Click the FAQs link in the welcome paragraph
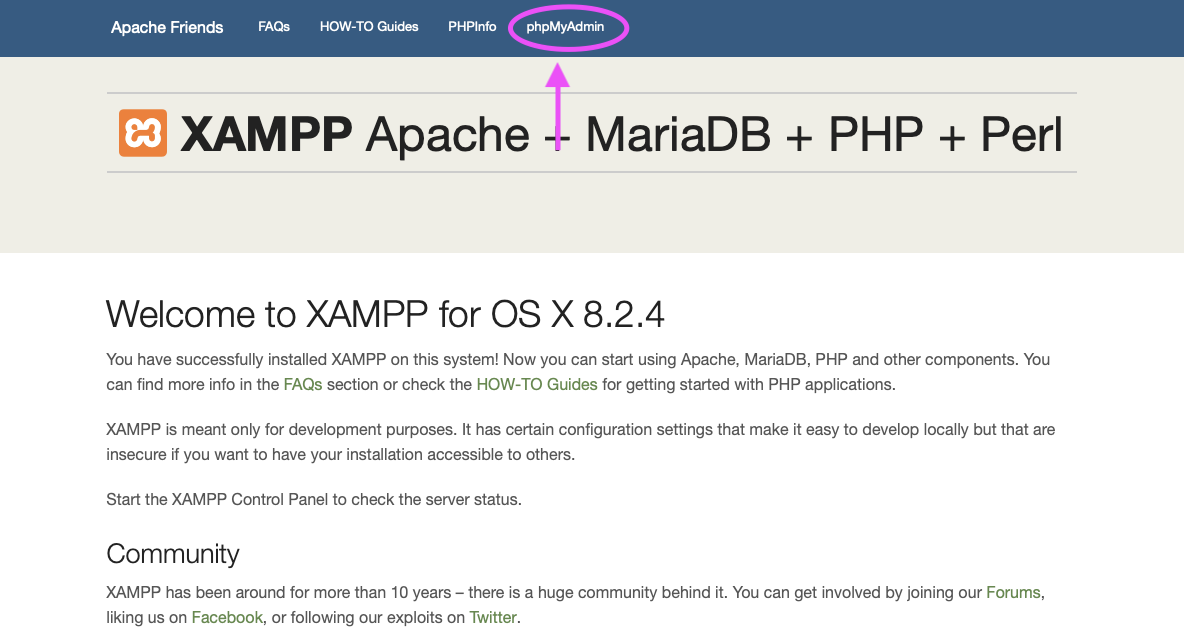This screenshot has height=638, width=1184. pos(303,384)
